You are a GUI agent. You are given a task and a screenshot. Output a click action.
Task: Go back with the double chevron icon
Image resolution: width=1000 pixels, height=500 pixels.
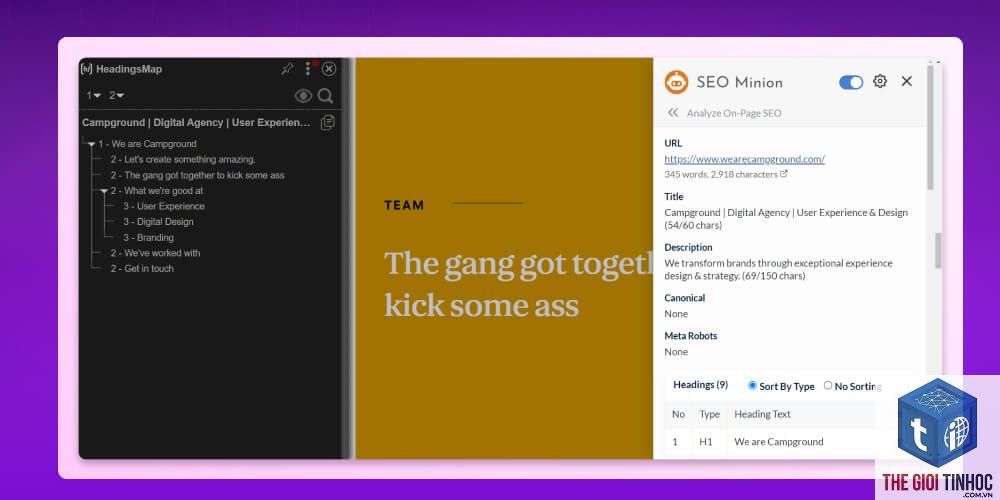coord(672,113)
